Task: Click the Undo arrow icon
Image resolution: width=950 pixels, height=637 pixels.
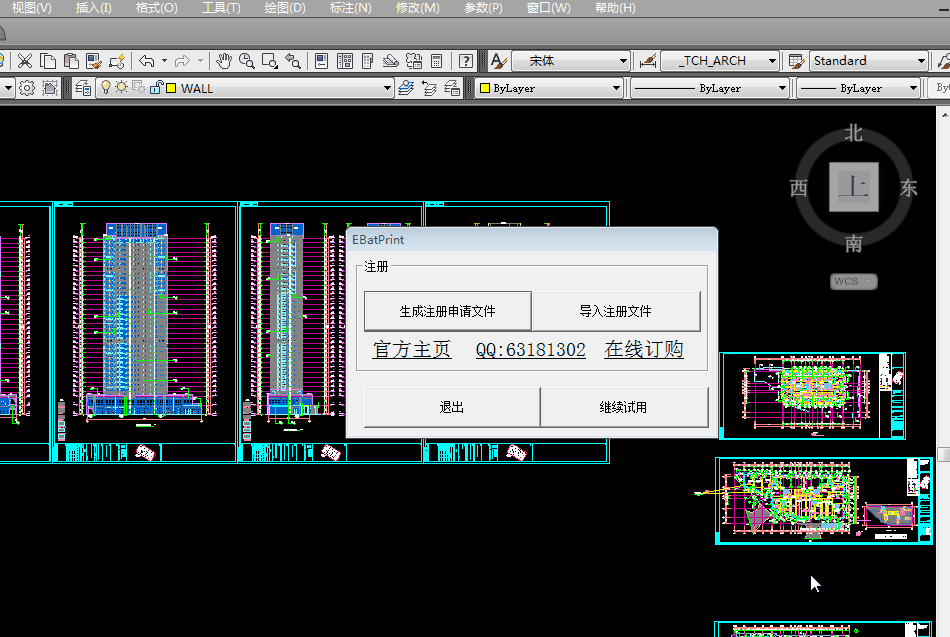Action: tap(147, 61)
